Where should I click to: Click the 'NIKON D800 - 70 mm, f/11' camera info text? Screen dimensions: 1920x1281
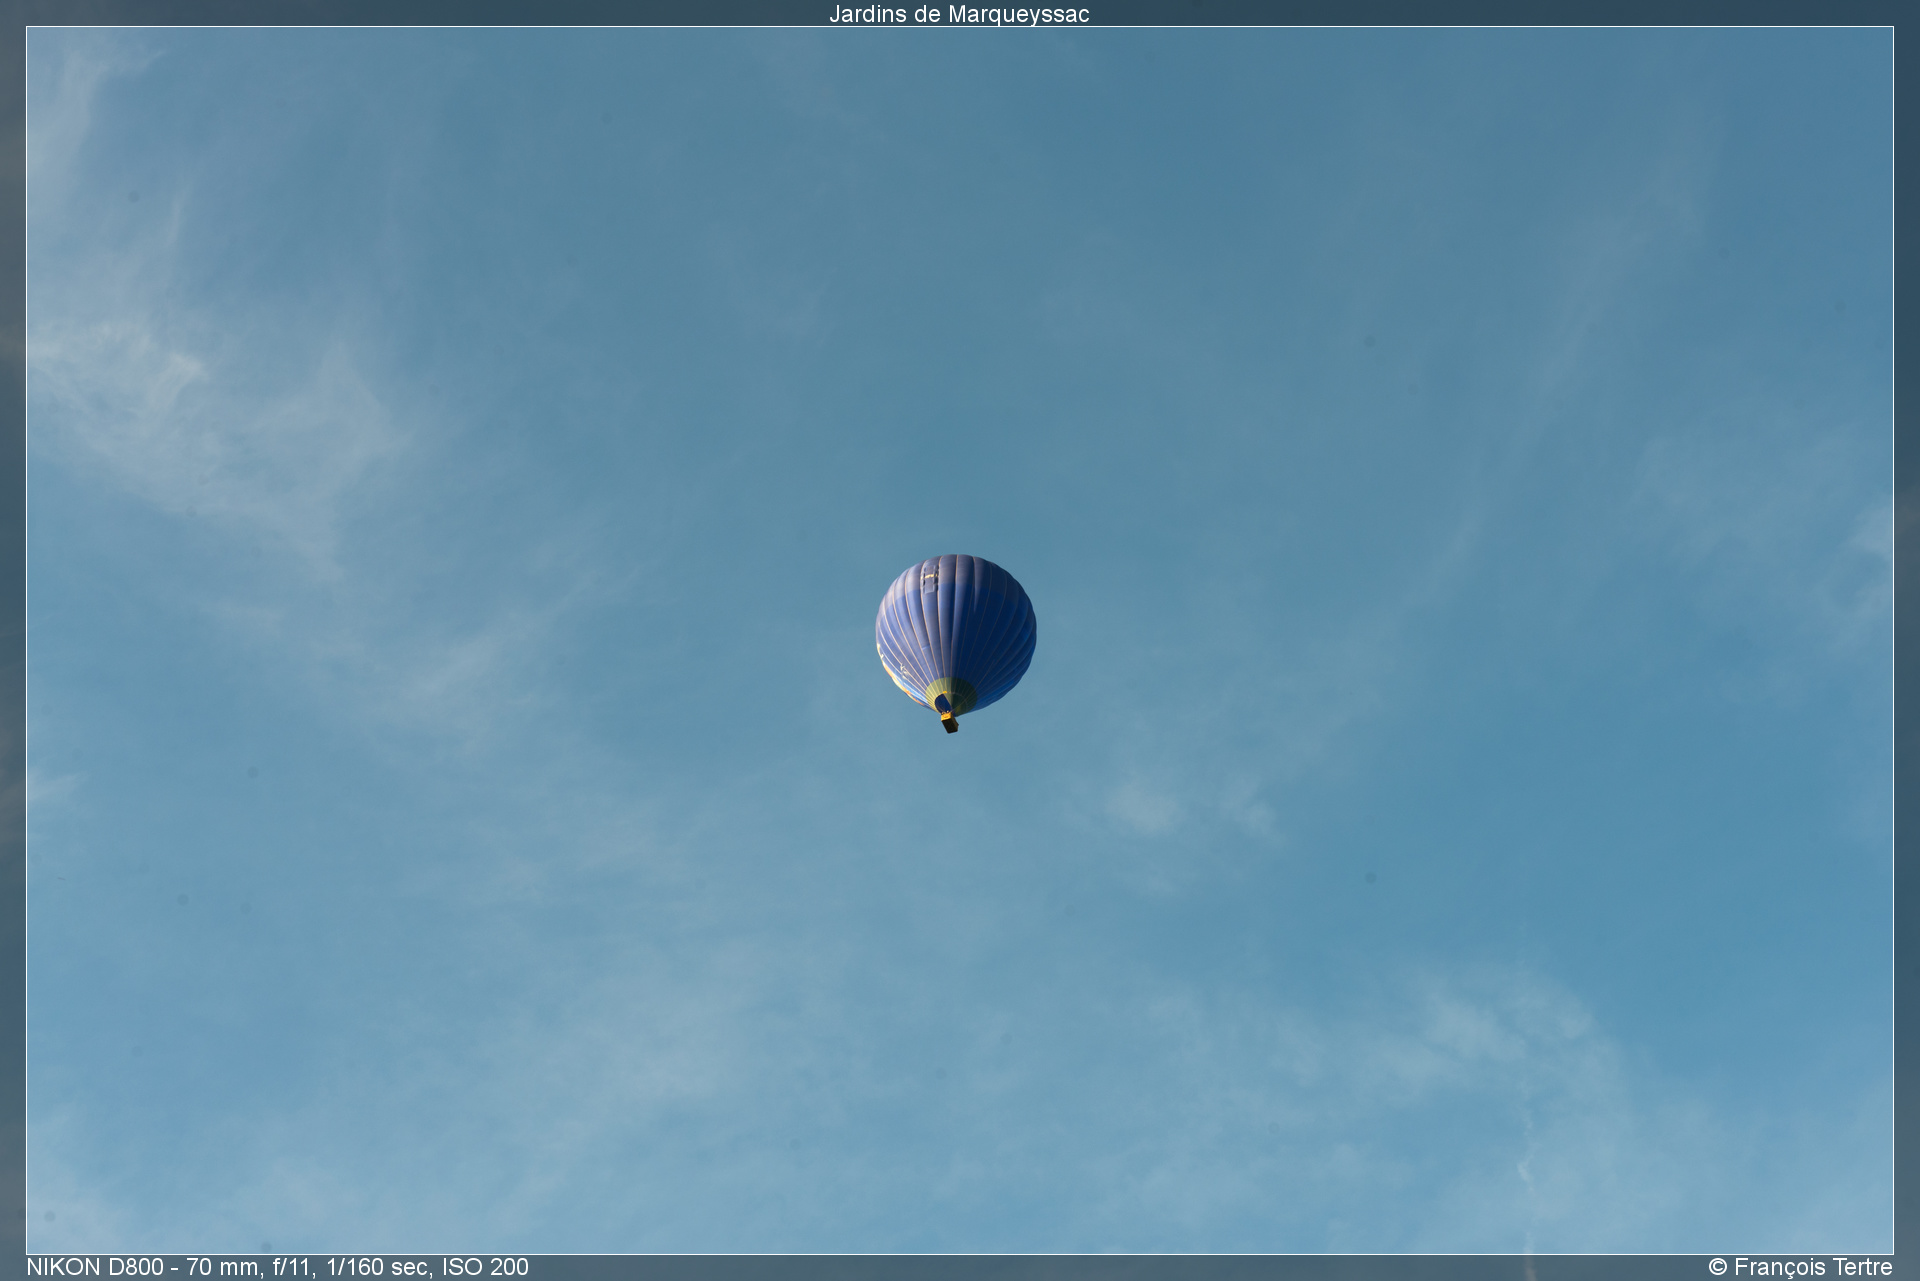coord(277,1267)
